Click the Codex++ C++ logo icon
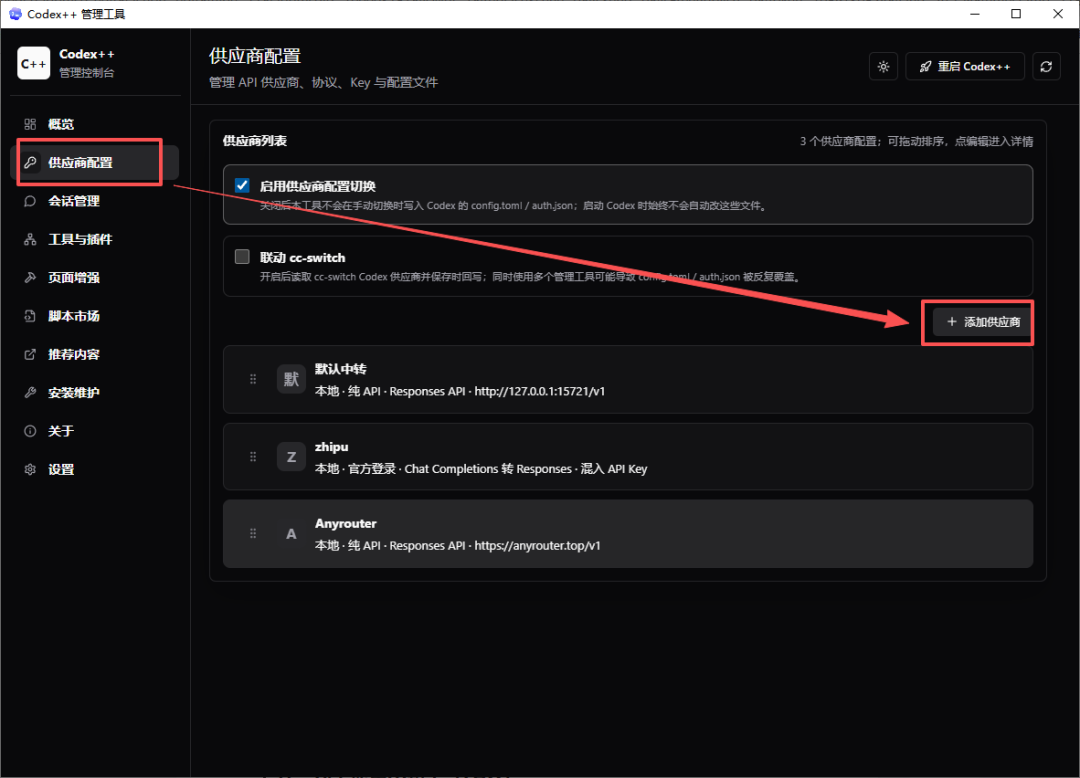Screen dimensions: 1080x778 coord(34,63)
